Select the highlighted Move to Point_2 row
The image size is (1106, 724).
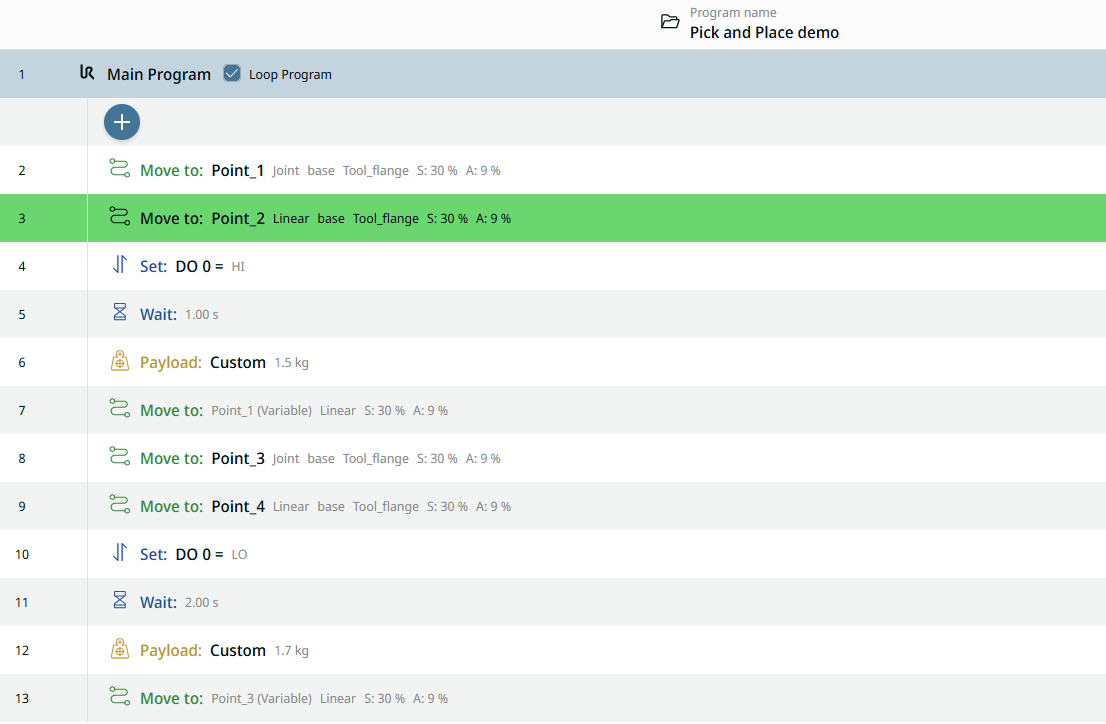coord(500,218)
